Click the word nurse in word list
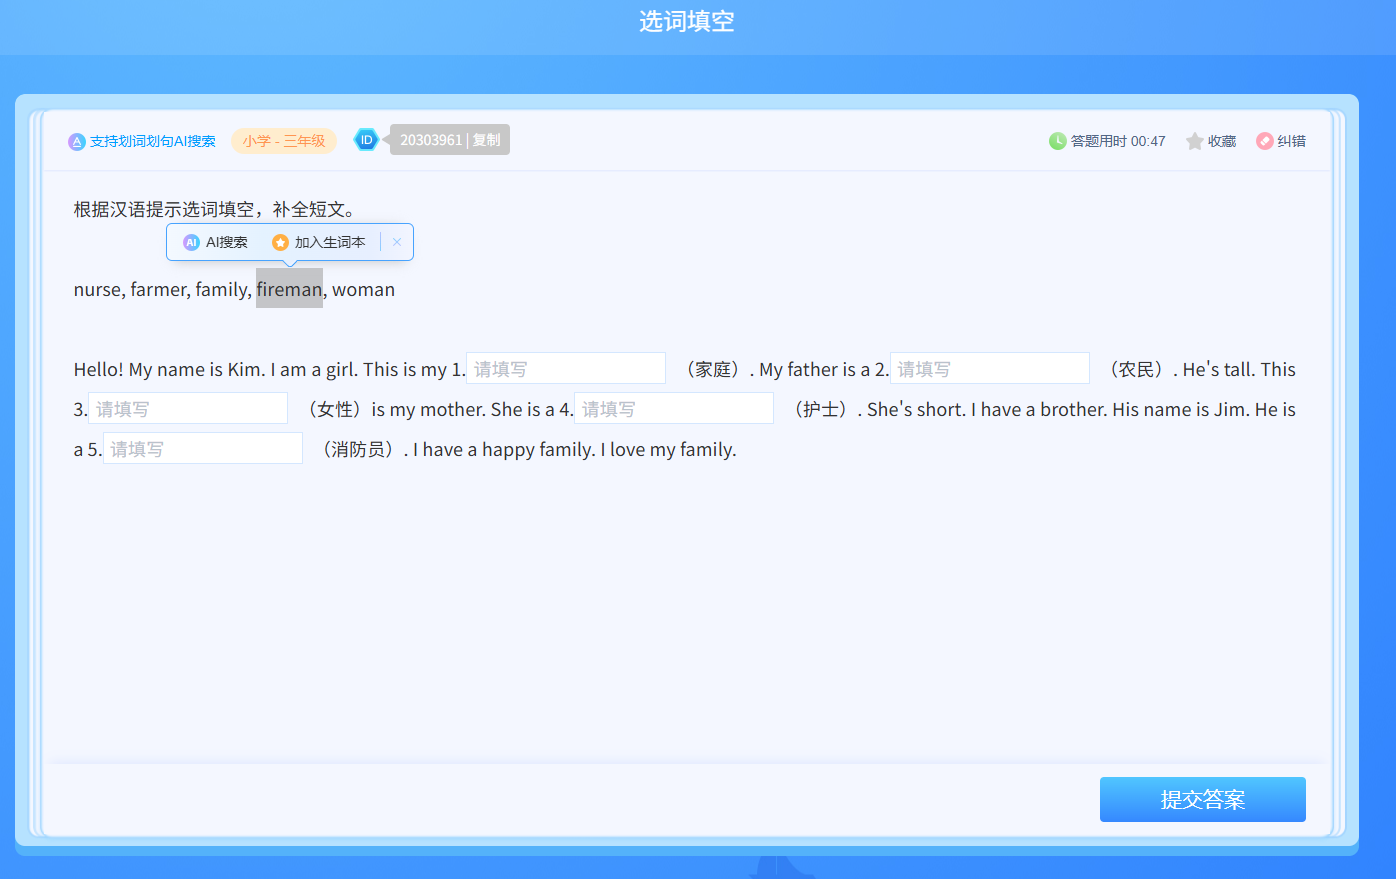The width and height of the screenshot is (1396, 879). click(97, 290)
